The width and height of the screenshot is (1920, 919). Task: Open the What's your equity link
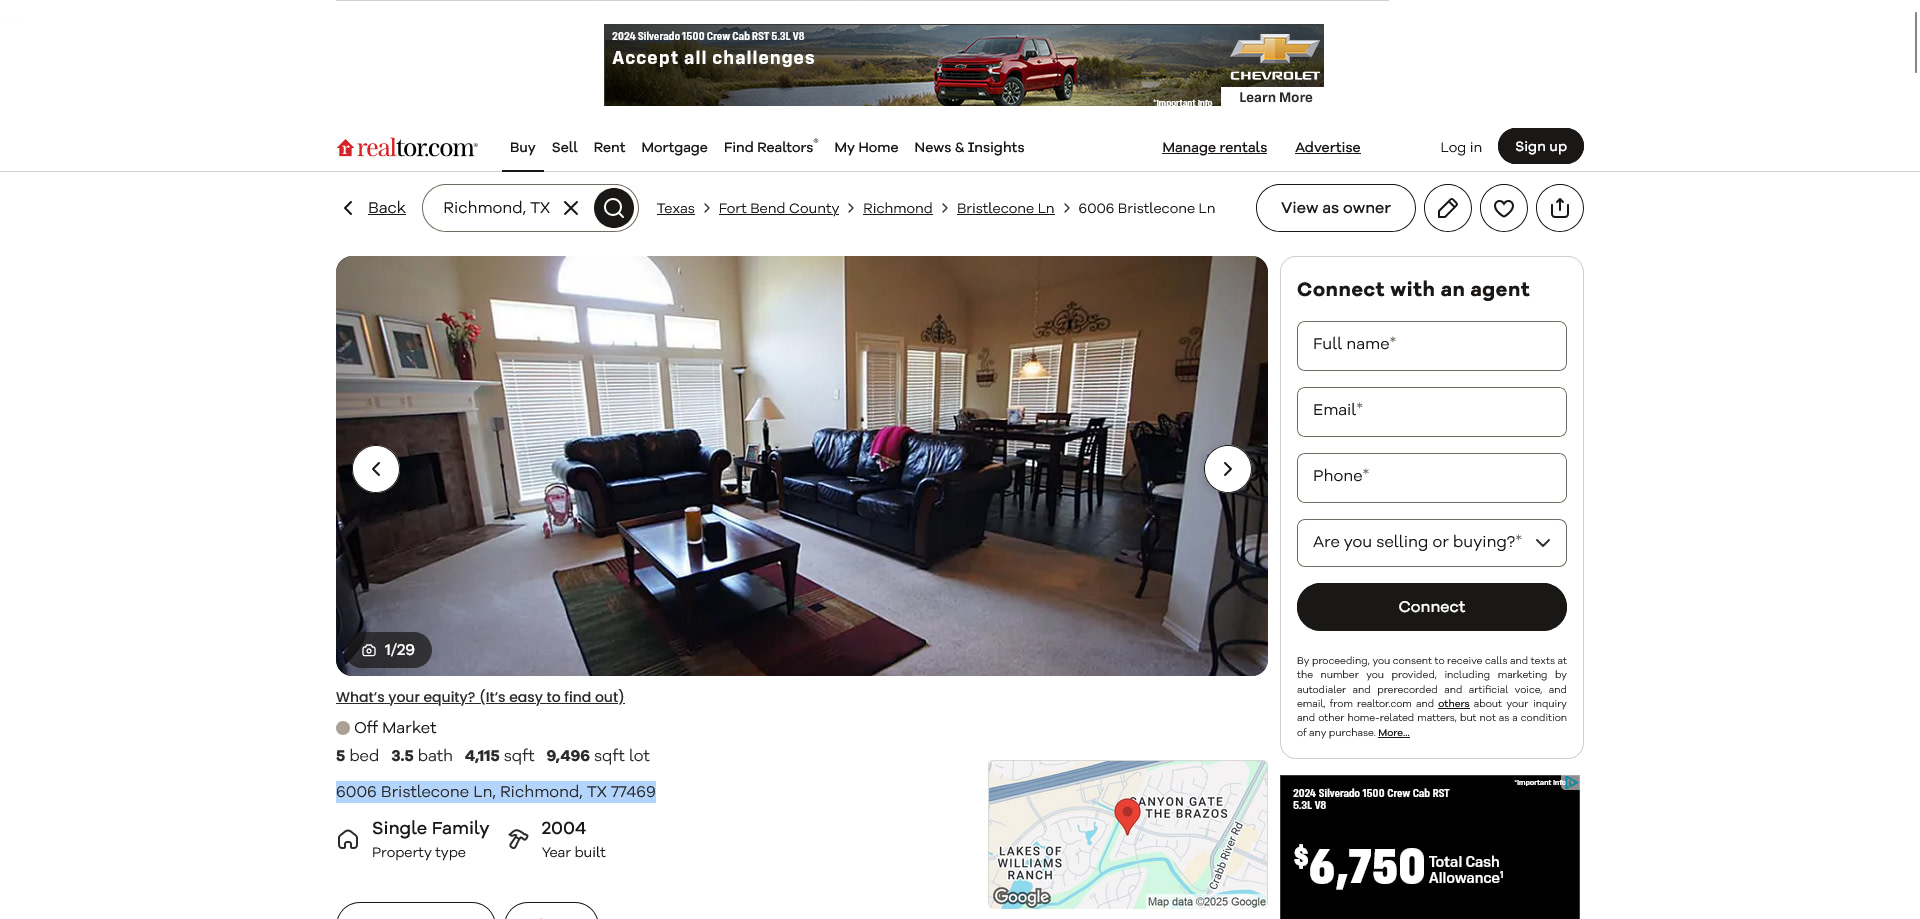click(x=480, y=697)
